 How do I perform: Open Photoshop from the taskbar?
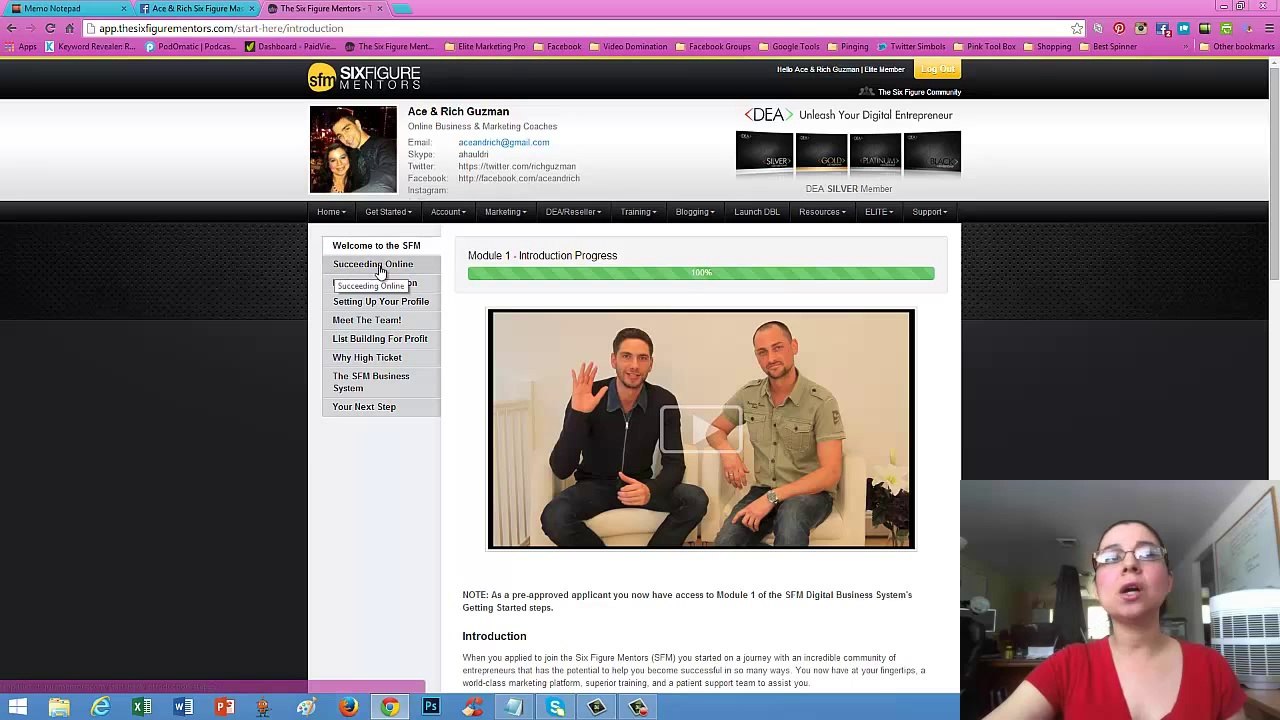pos(431,708)
